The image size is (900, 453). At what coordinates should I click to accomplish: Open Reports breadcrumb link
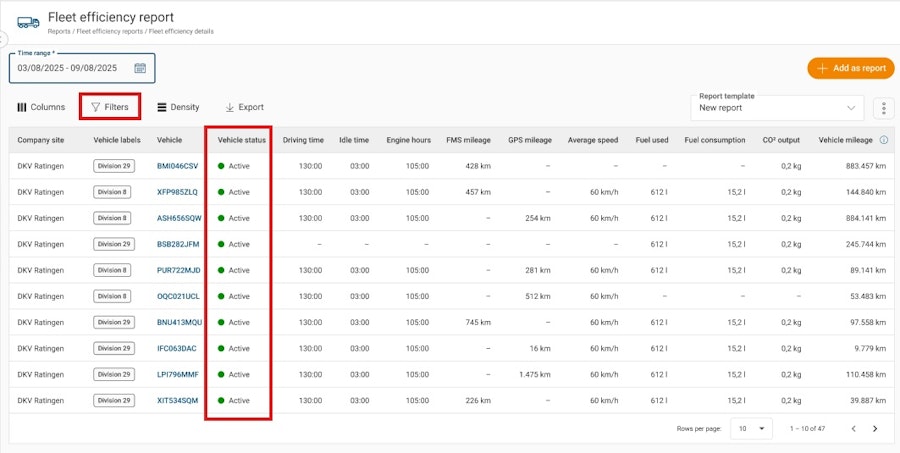[59, 32]
